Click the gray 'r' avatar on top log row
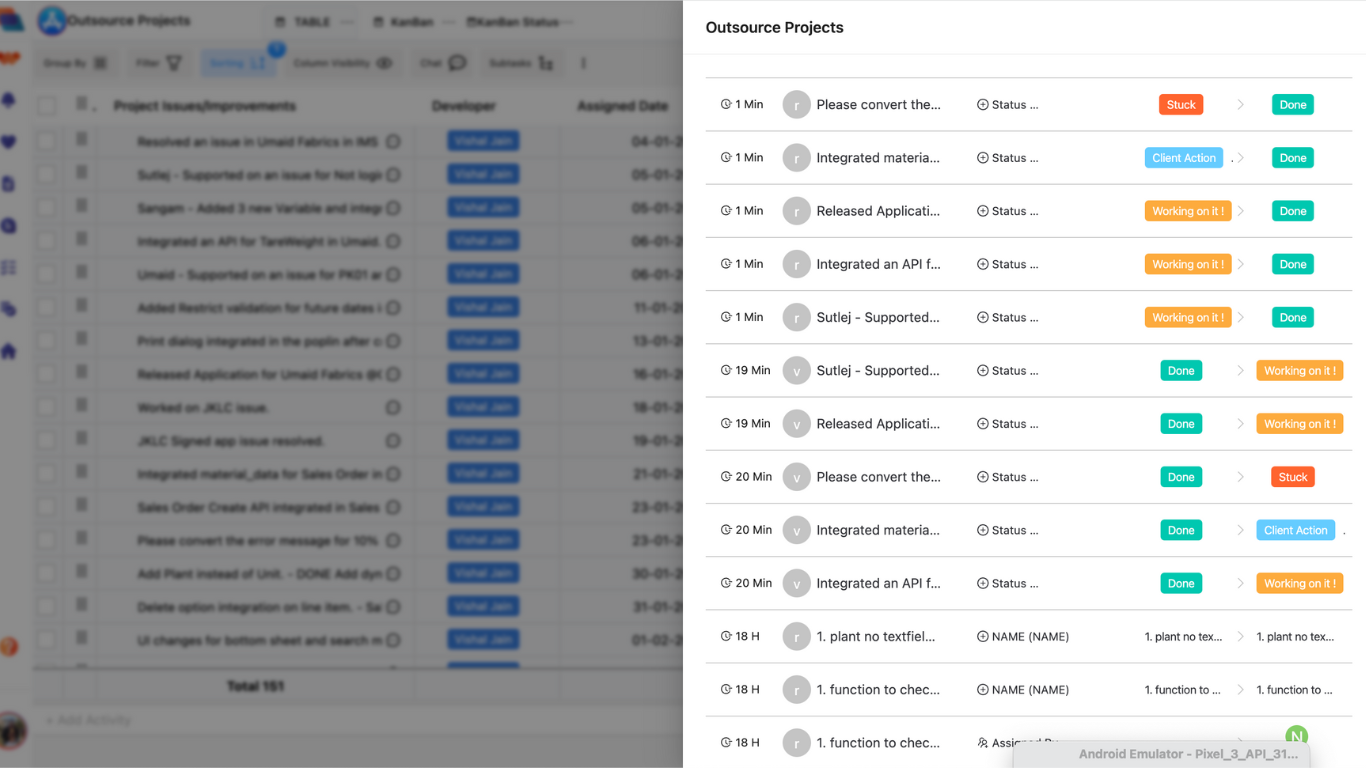The image size is (1366, 768). coord(796,105)
